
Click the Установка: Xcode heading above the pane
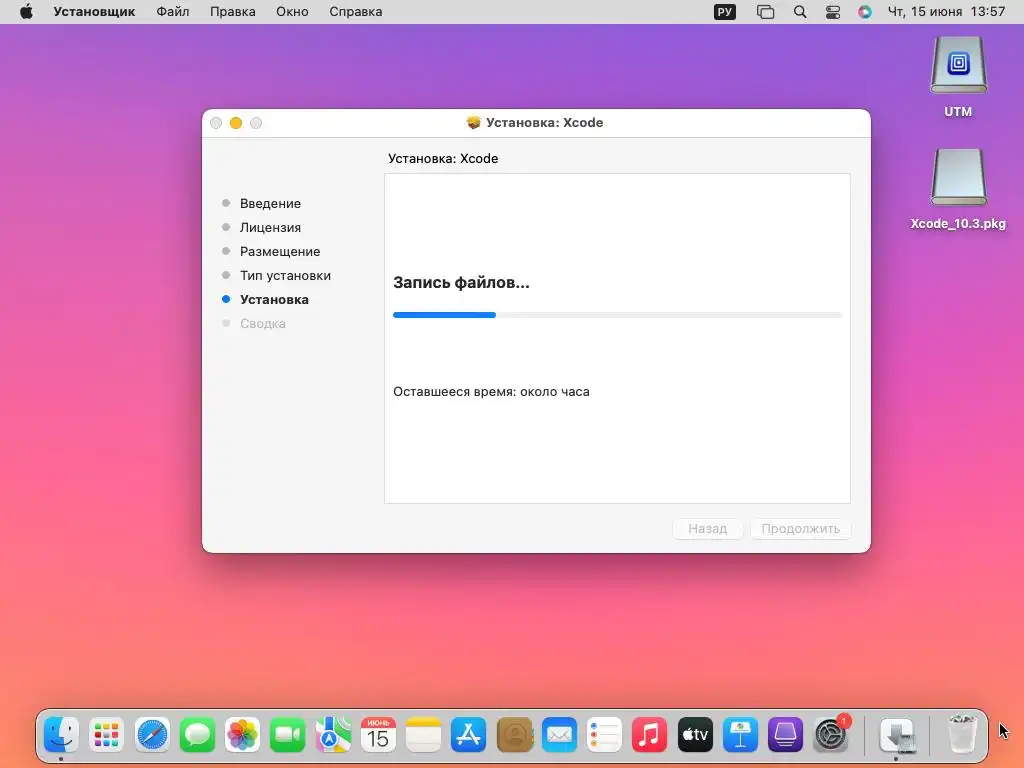[443, 159]
